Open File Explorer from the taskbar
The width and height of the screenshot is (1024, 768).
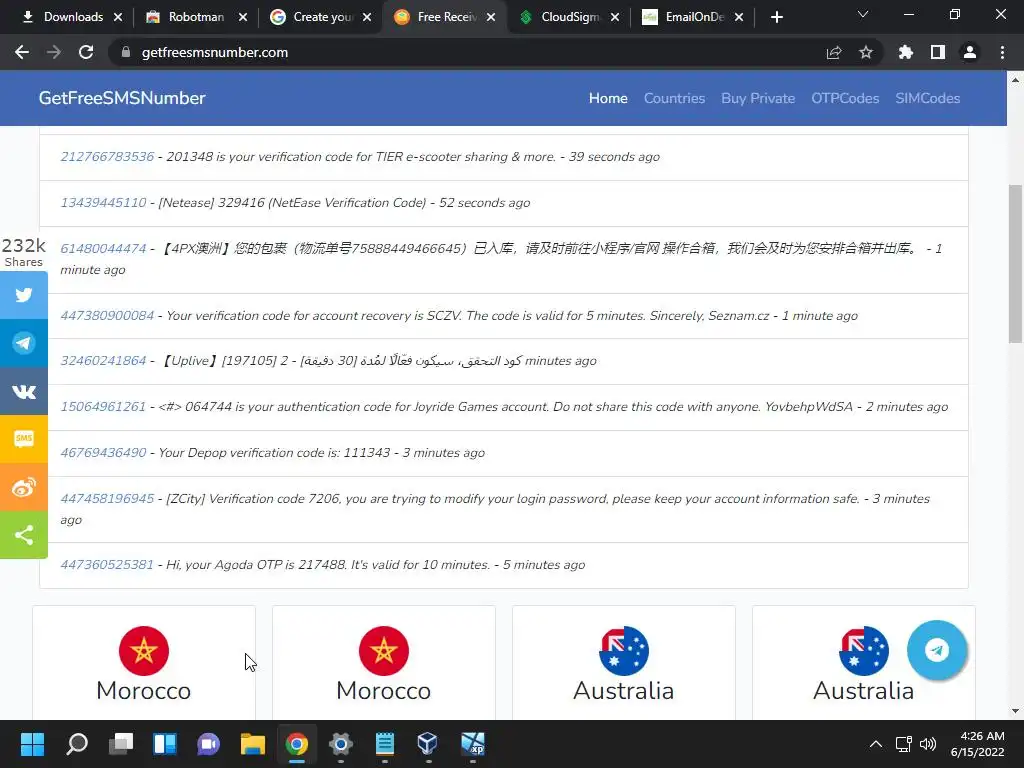tap(252, 744)
